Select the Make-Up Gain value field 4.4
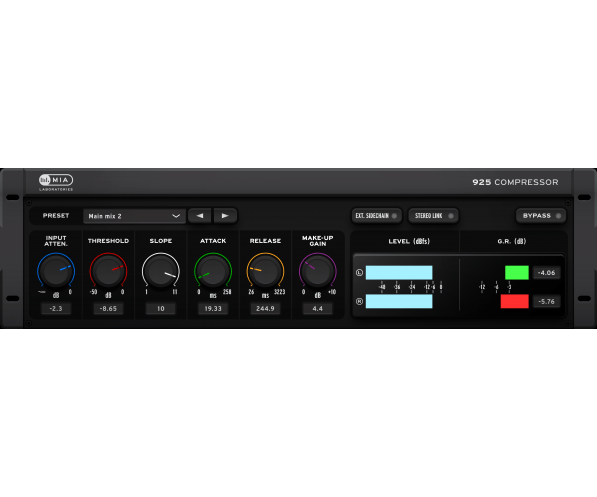 tap(318, 308)
